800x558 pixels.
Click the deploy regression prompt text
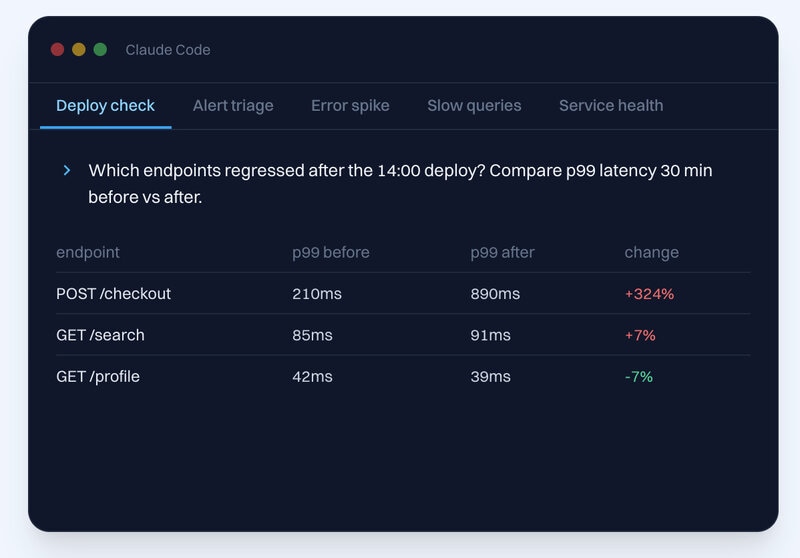pos(401,184)
